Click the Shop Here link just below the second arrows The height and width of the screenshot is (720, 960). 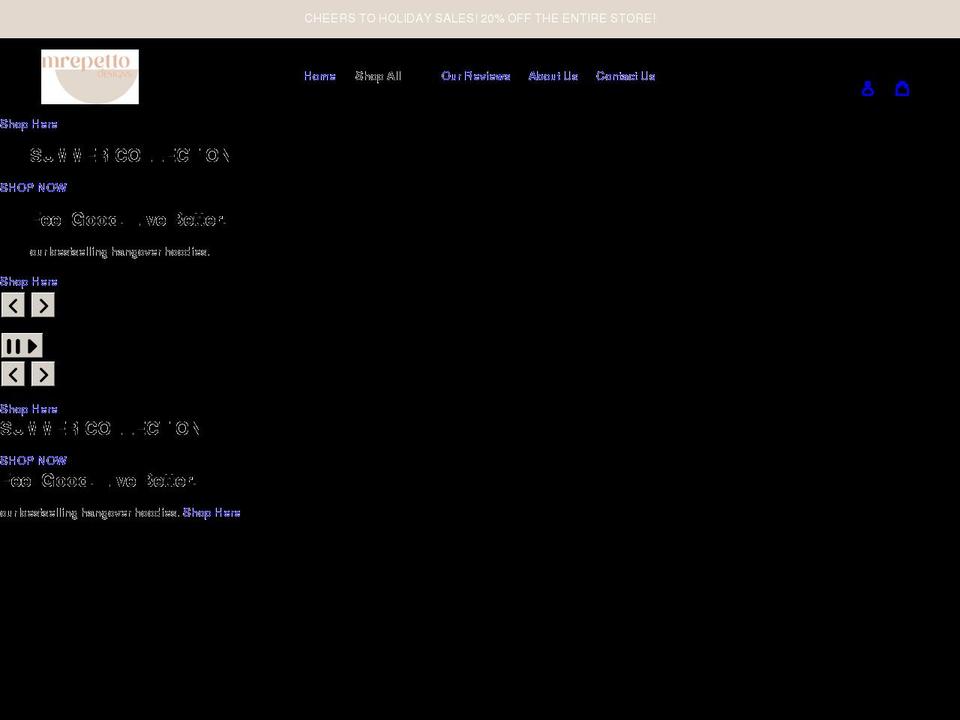point(29,409)
